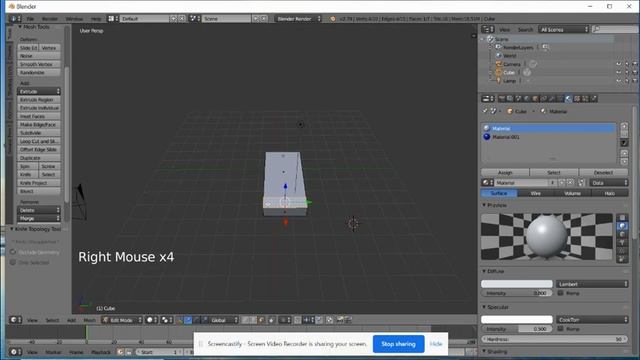Open the Modifiers properties tab icon
Screen dimensions: 640x360
[x=552, y=99]
